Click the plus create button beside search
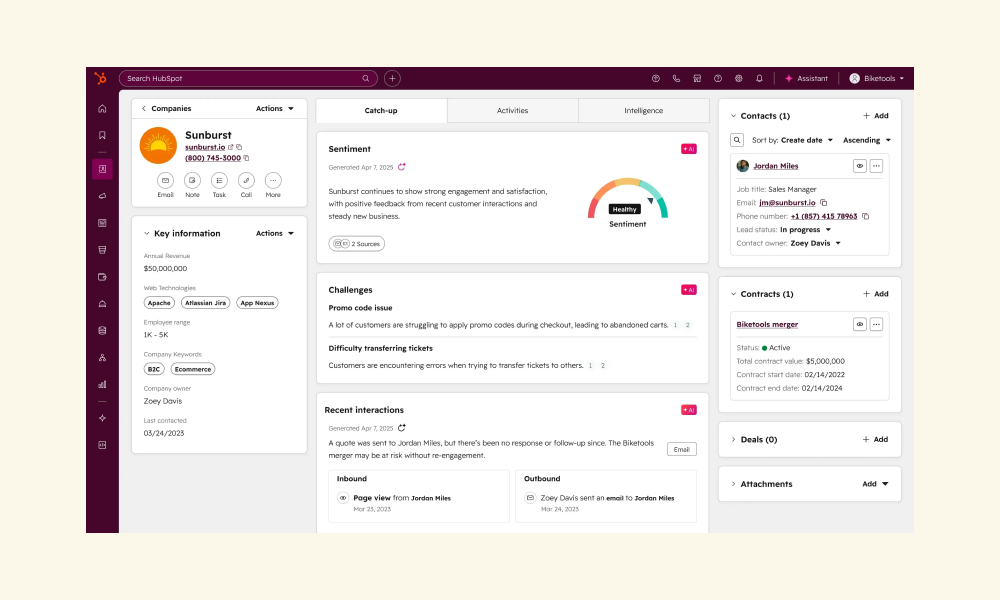Viewport: 1000px width, 600px height. click(392, 78)
